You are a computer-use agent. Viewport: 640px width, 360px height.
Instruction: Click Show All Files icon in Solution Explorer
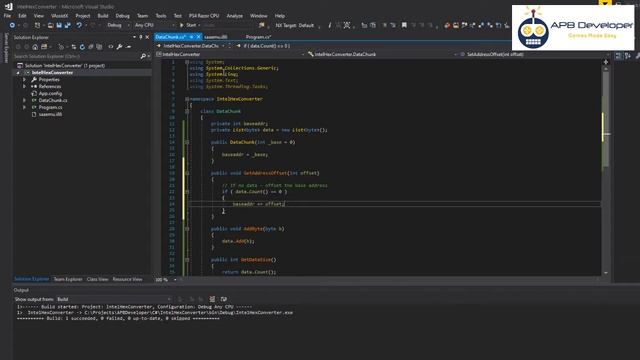(x=99, y=47)
